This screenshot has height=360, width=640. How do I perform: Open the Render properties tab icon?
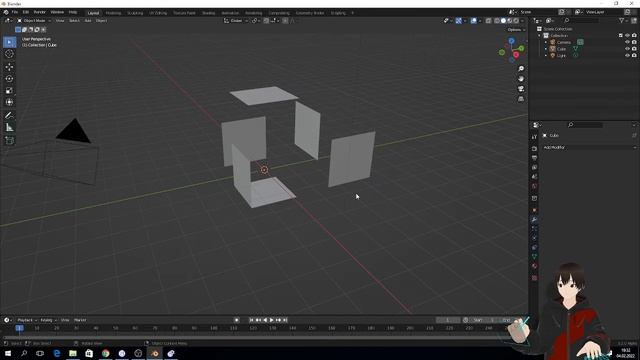point(534,149)
